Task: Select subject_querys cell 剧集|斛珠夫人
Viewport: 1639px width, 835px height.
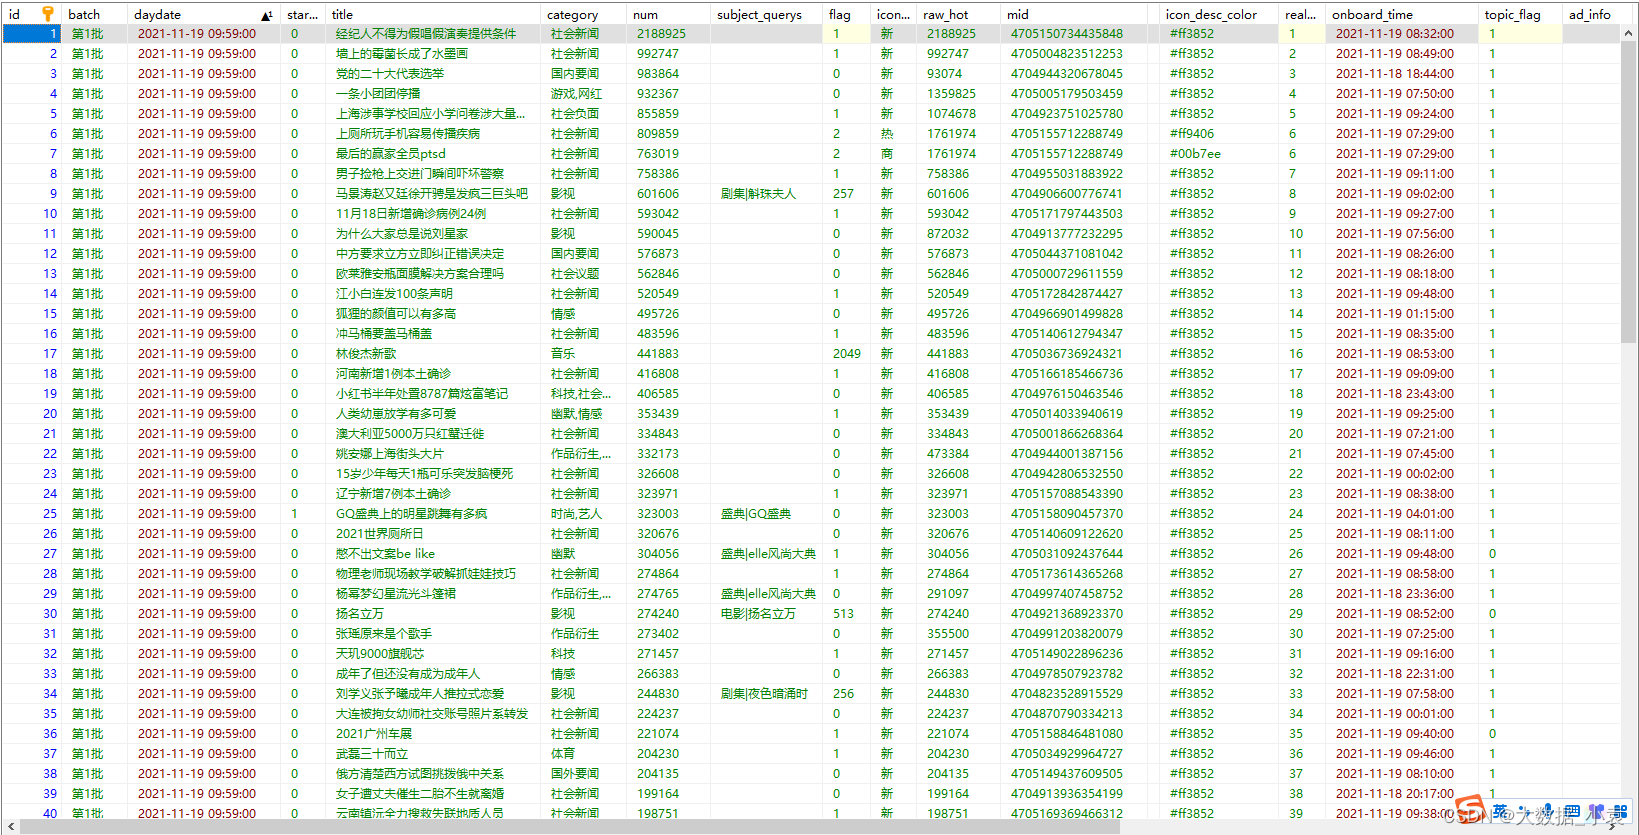Action: pyautogui.click(x=758, y=194)
